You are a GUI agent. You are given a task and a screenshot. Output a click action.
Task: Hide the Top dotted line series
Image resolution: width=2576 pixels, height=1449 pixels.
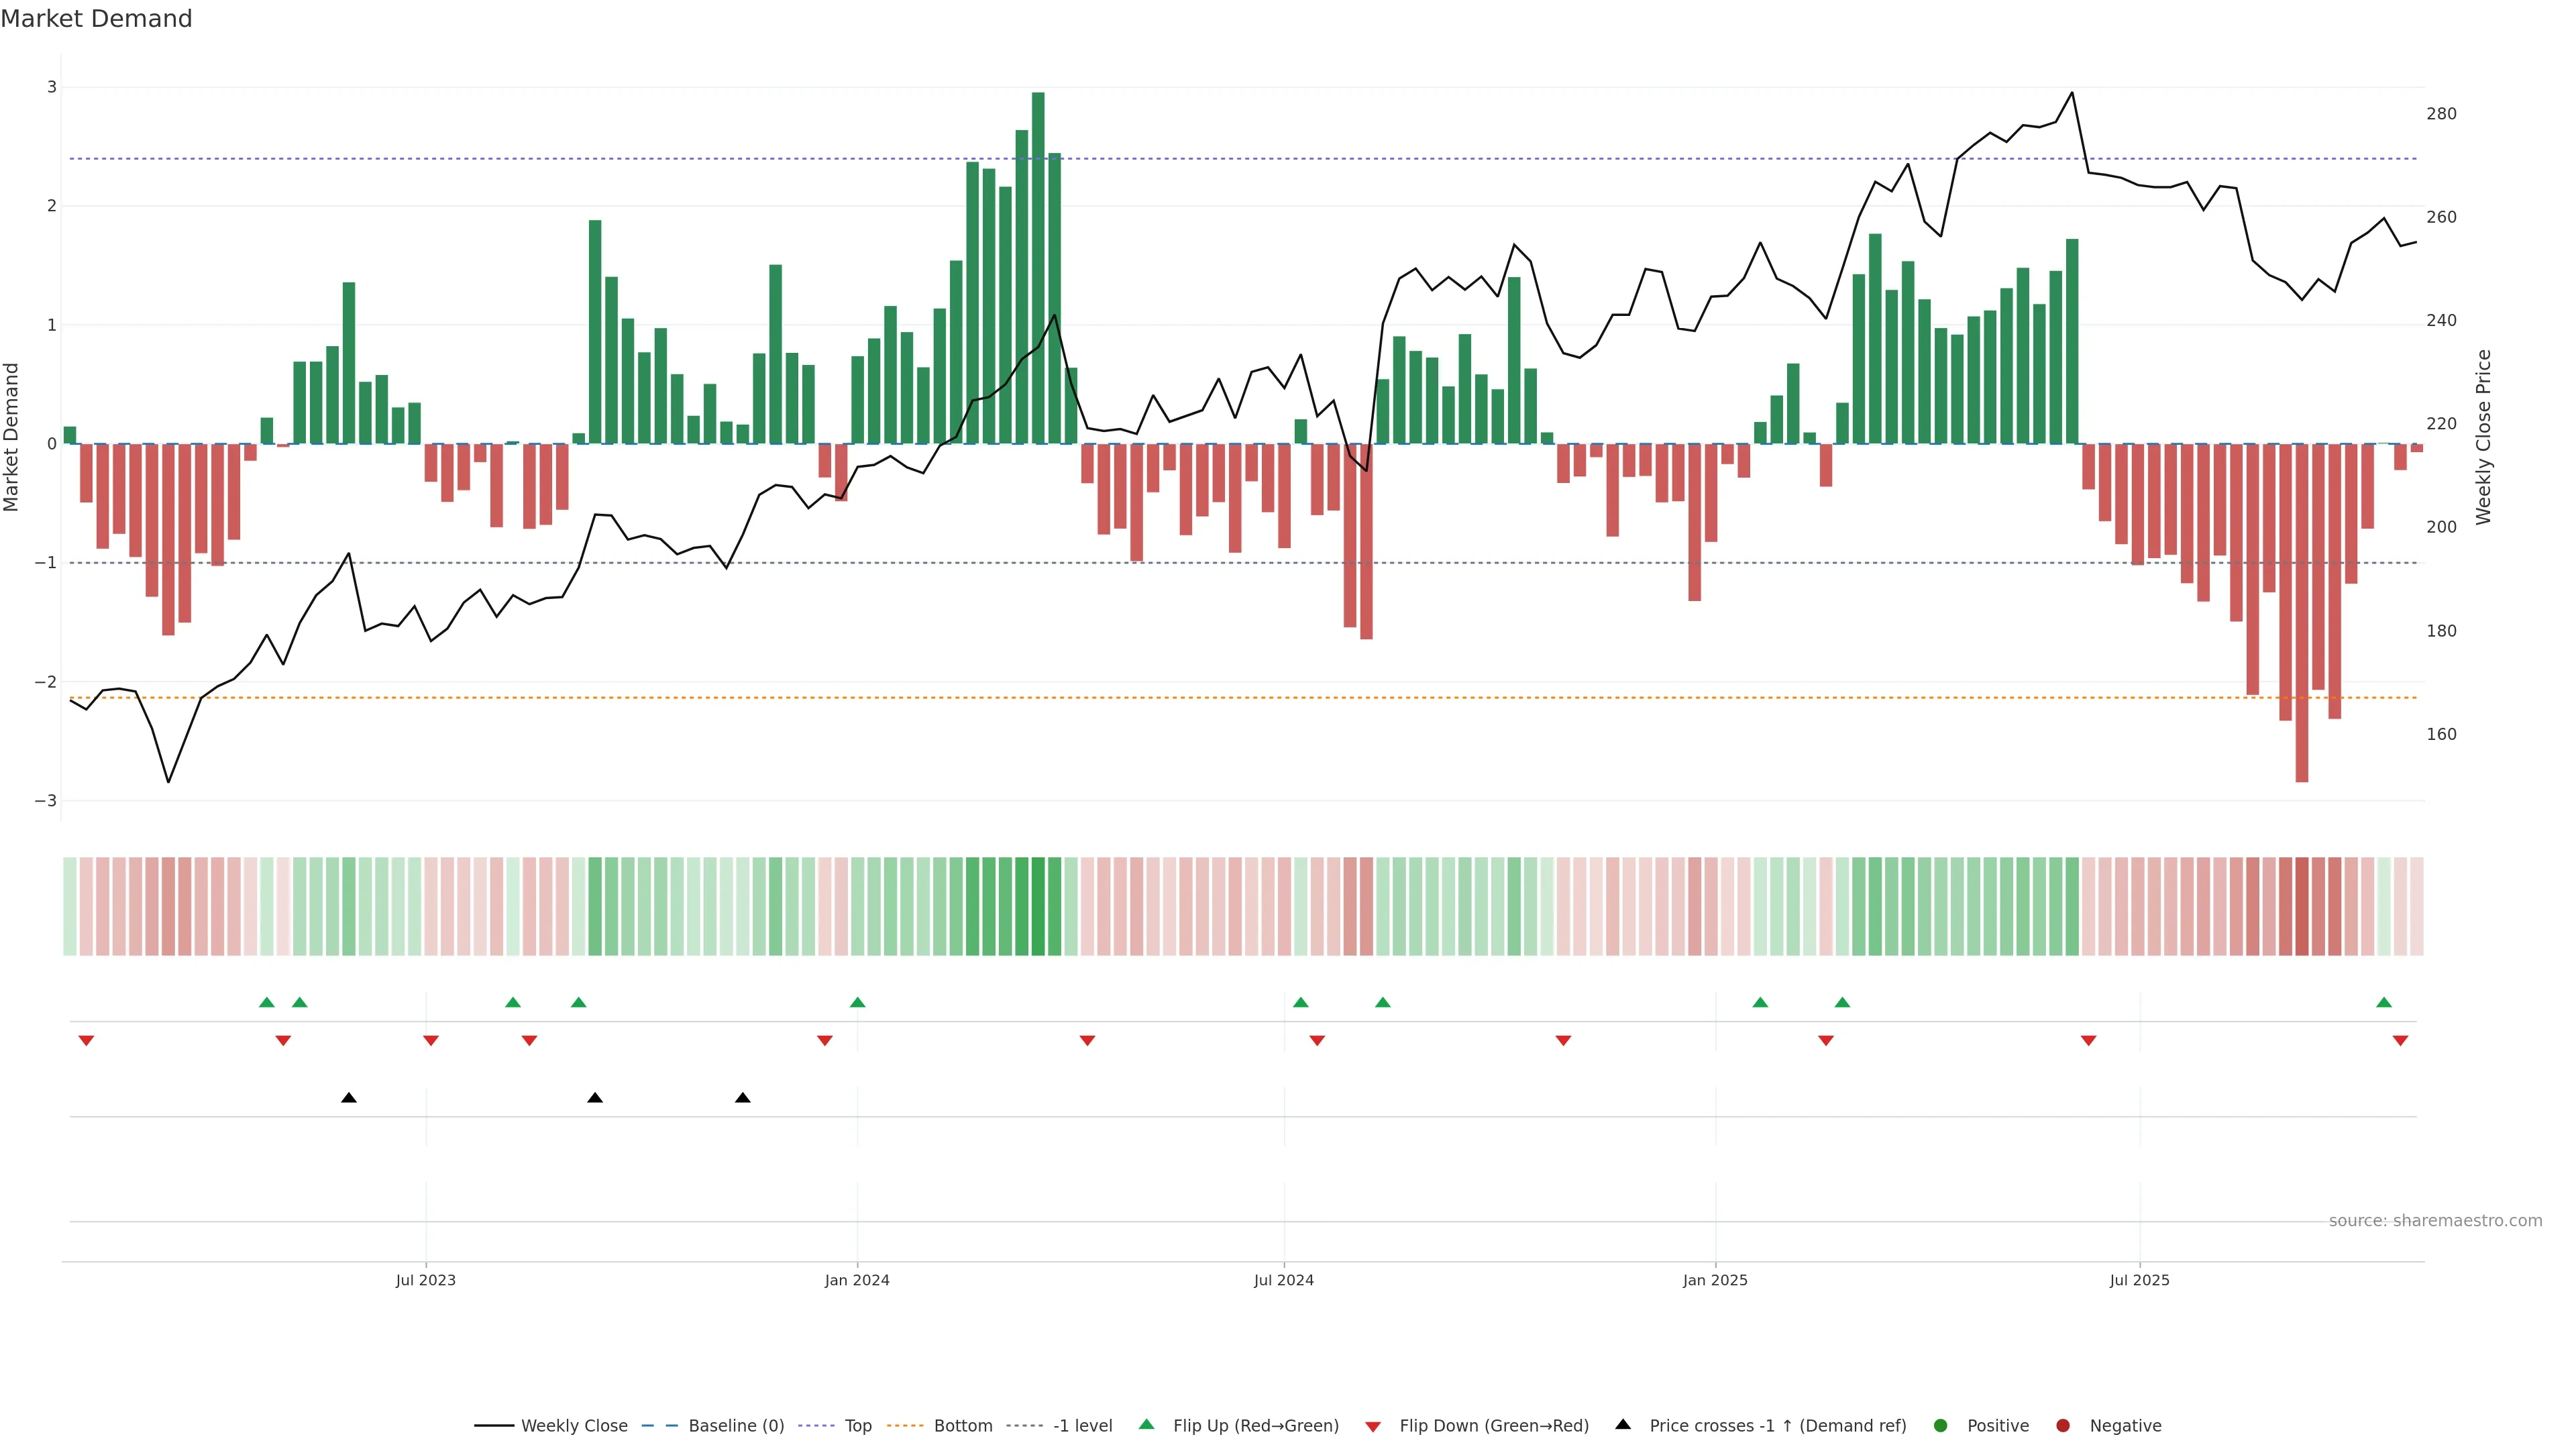[857, 1425]
